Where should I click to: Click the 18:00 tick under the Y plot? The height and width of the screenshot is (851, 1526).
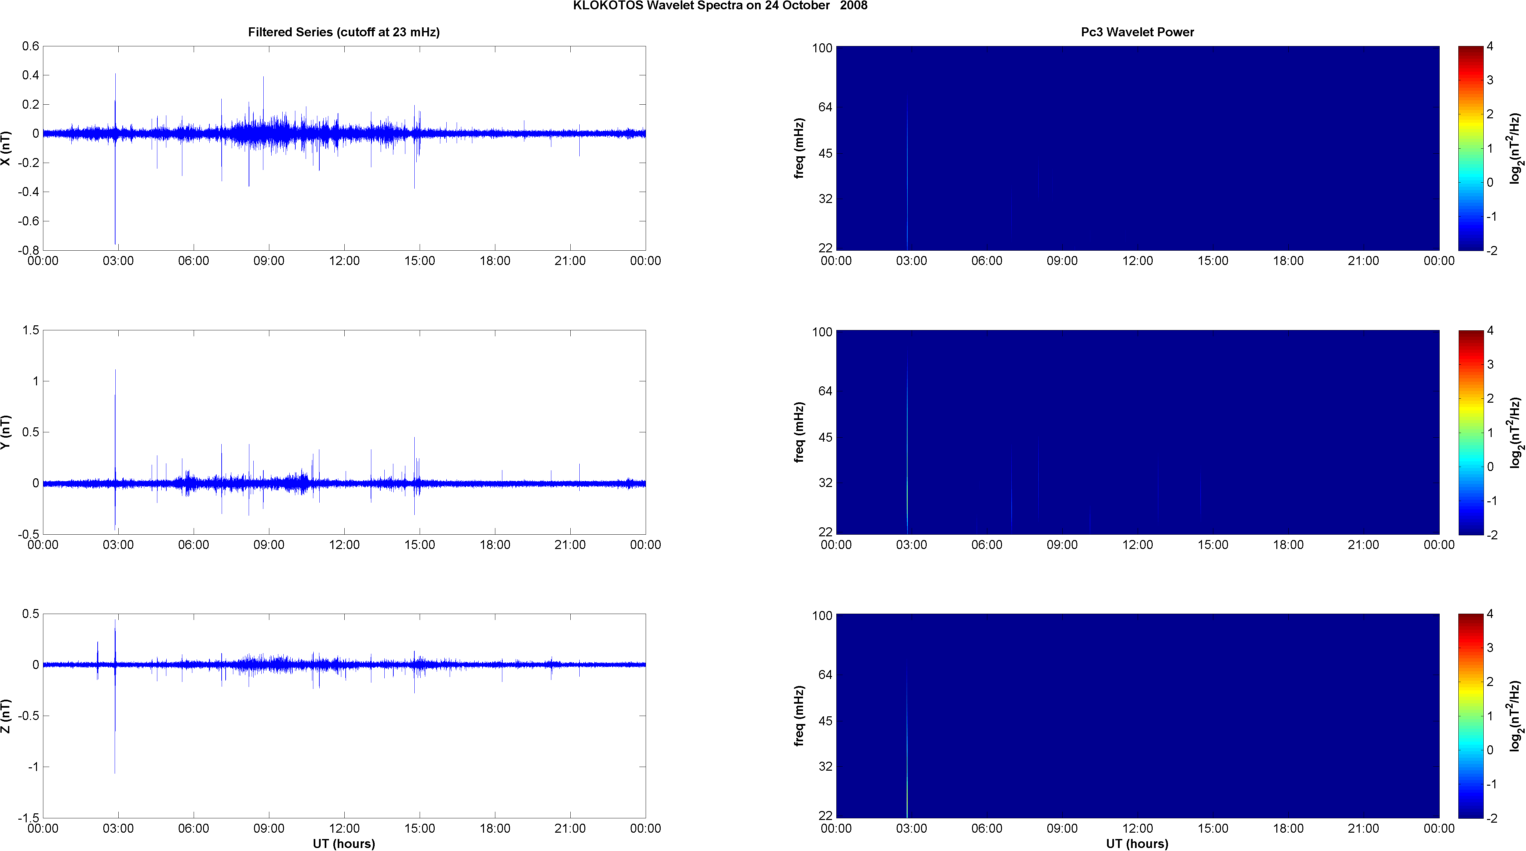click(x=495, y=545)
